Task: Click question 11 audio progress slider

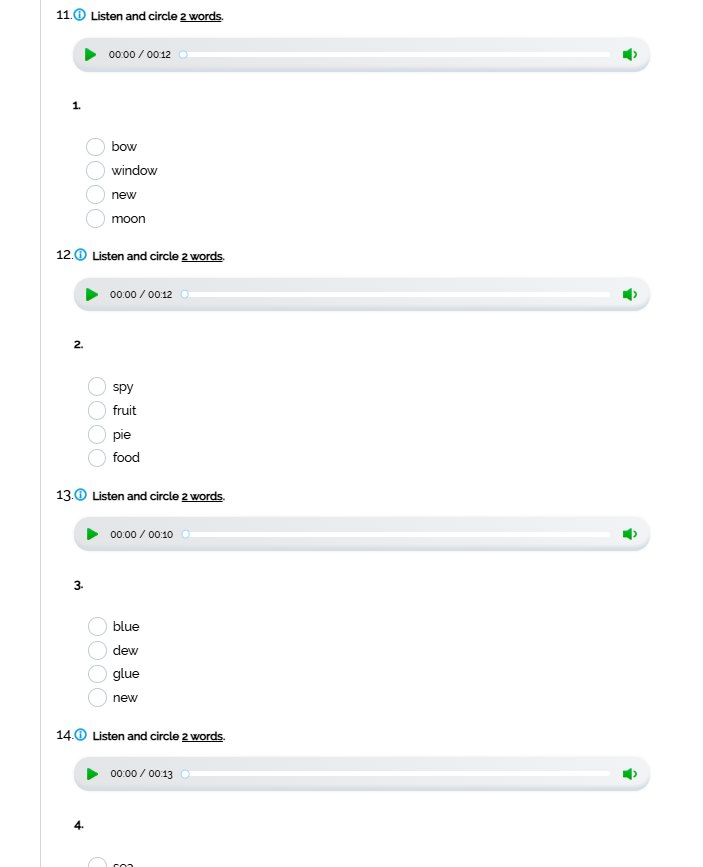Action: point(395,55)
